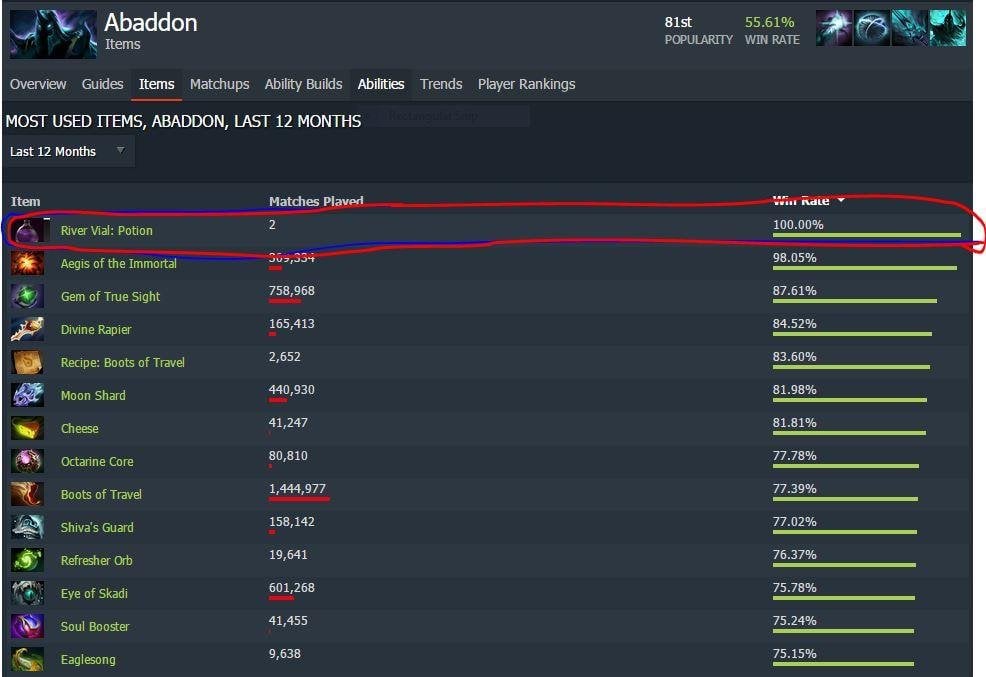Open the Eye of Skadi link

tap(94, 593)
